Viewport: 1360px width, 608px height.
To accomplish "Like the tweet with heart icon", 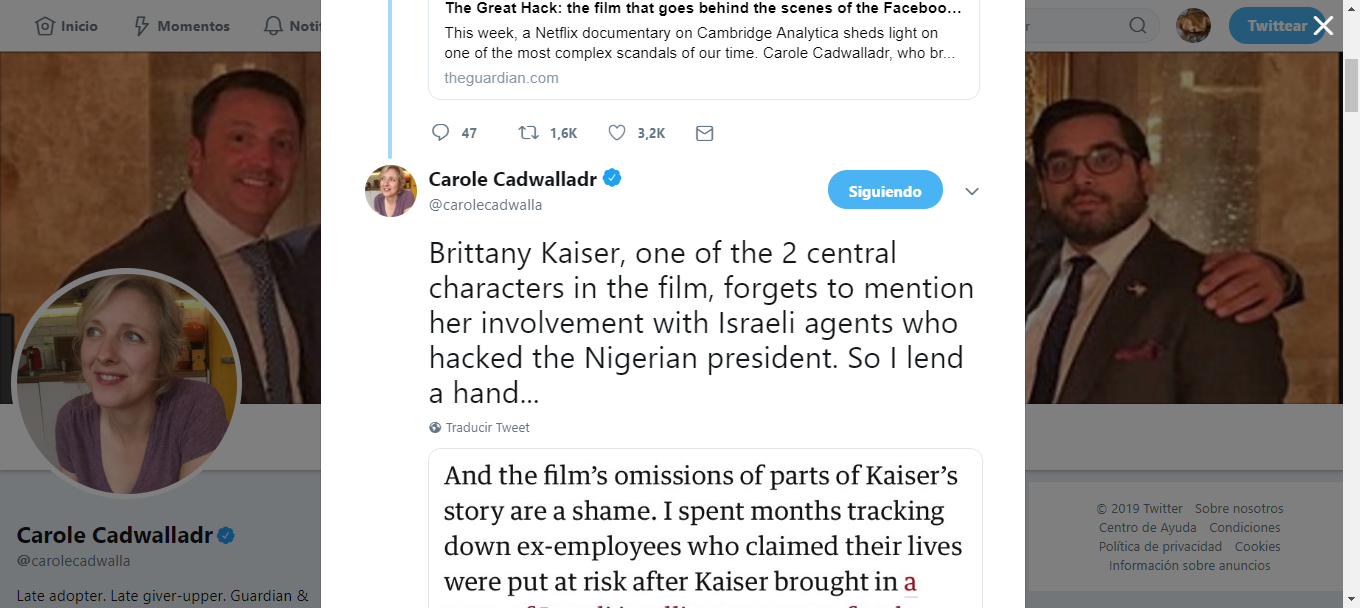I will [x=617, y=133].
